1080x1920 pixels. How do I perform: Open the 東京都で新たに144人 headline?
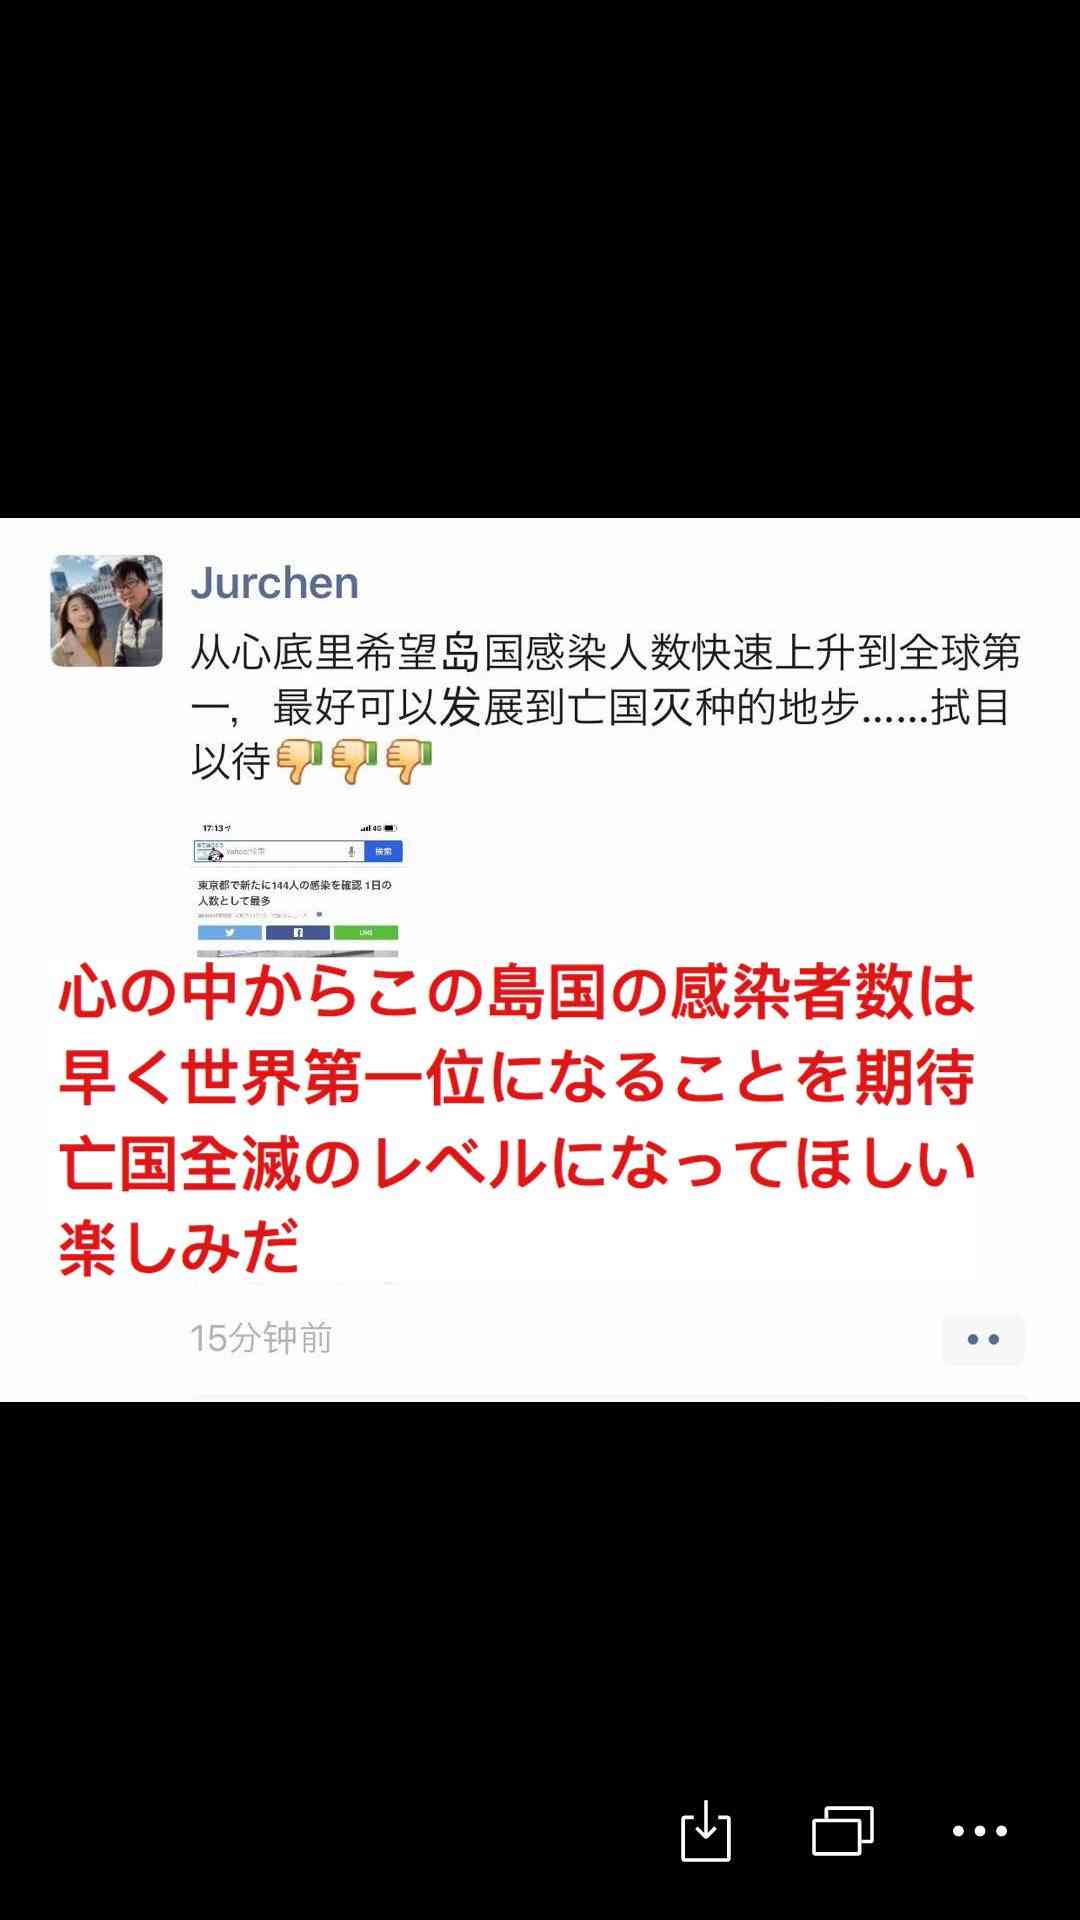(295, 893)
